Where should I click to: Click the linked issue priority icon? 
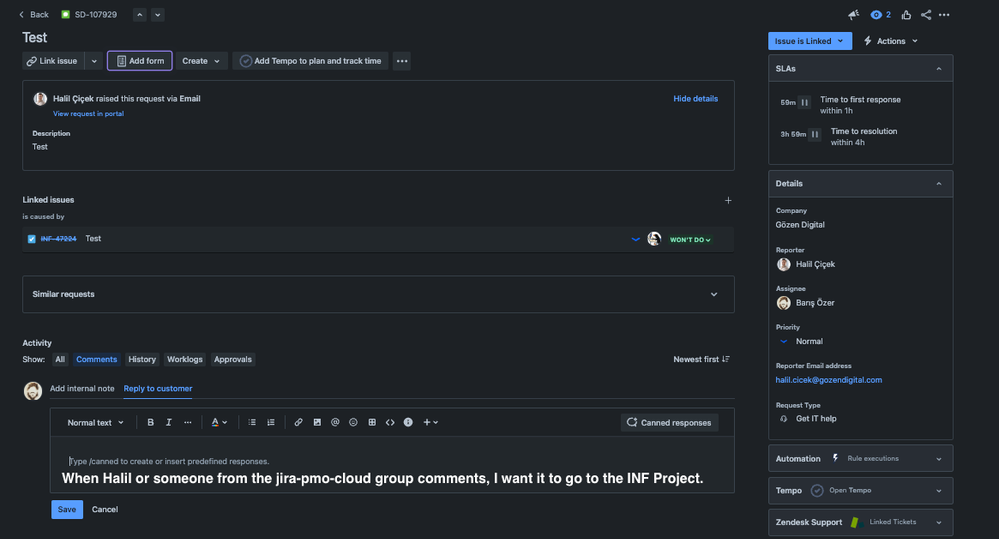pos(635,240)
